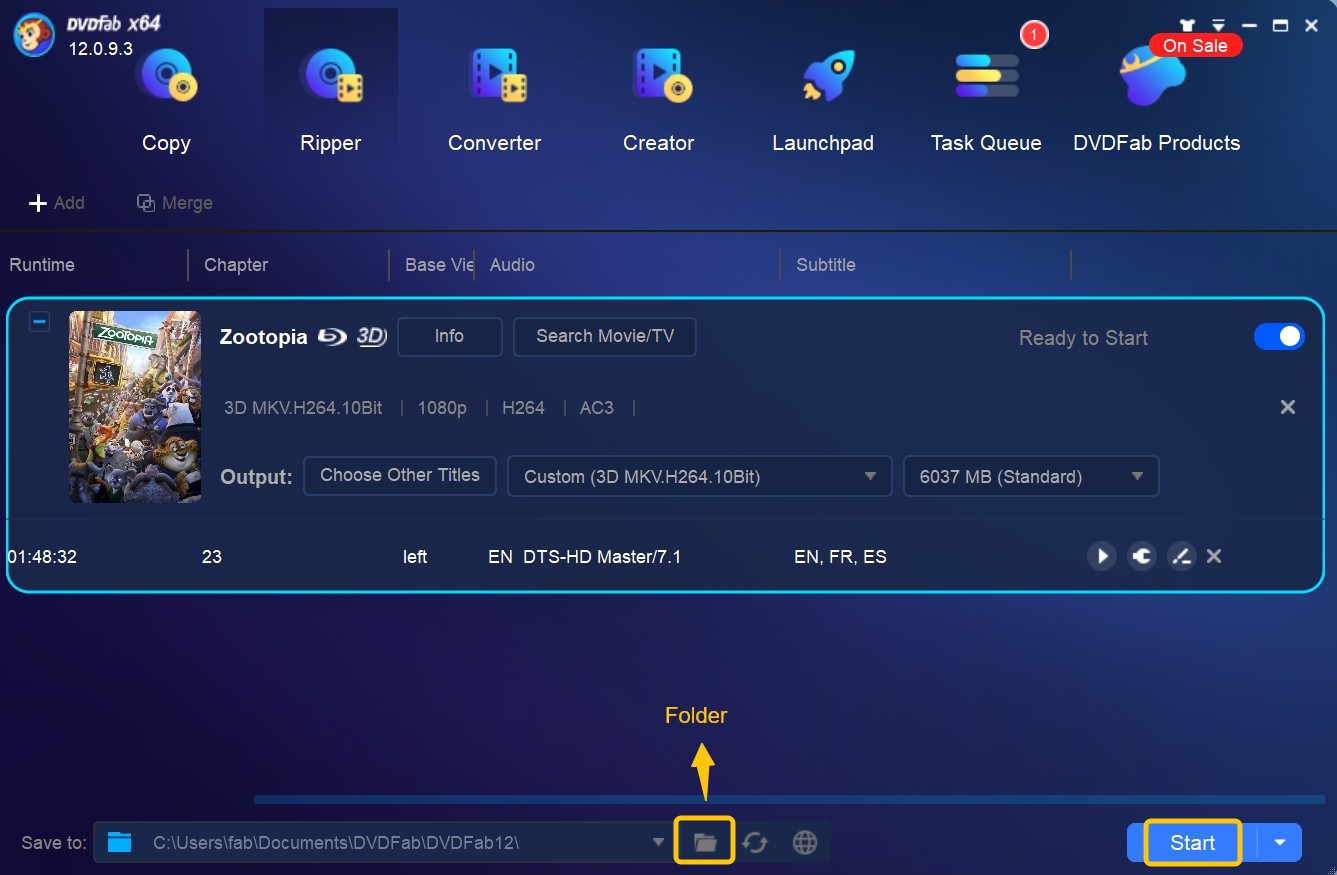Launch the Launchpad module
This screenshot has height=875, width=1337.
tap(822, 95)
